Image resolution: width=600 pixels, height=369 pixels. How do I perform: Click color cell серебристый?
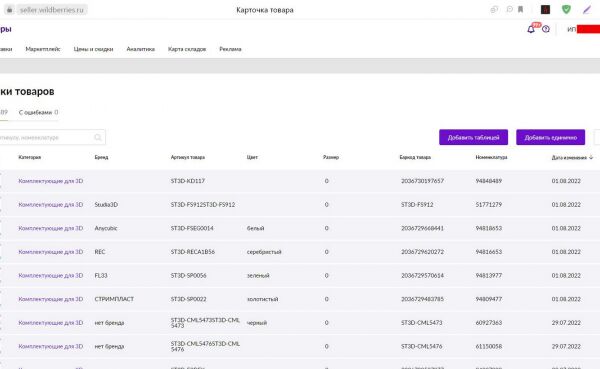(264, 252)
